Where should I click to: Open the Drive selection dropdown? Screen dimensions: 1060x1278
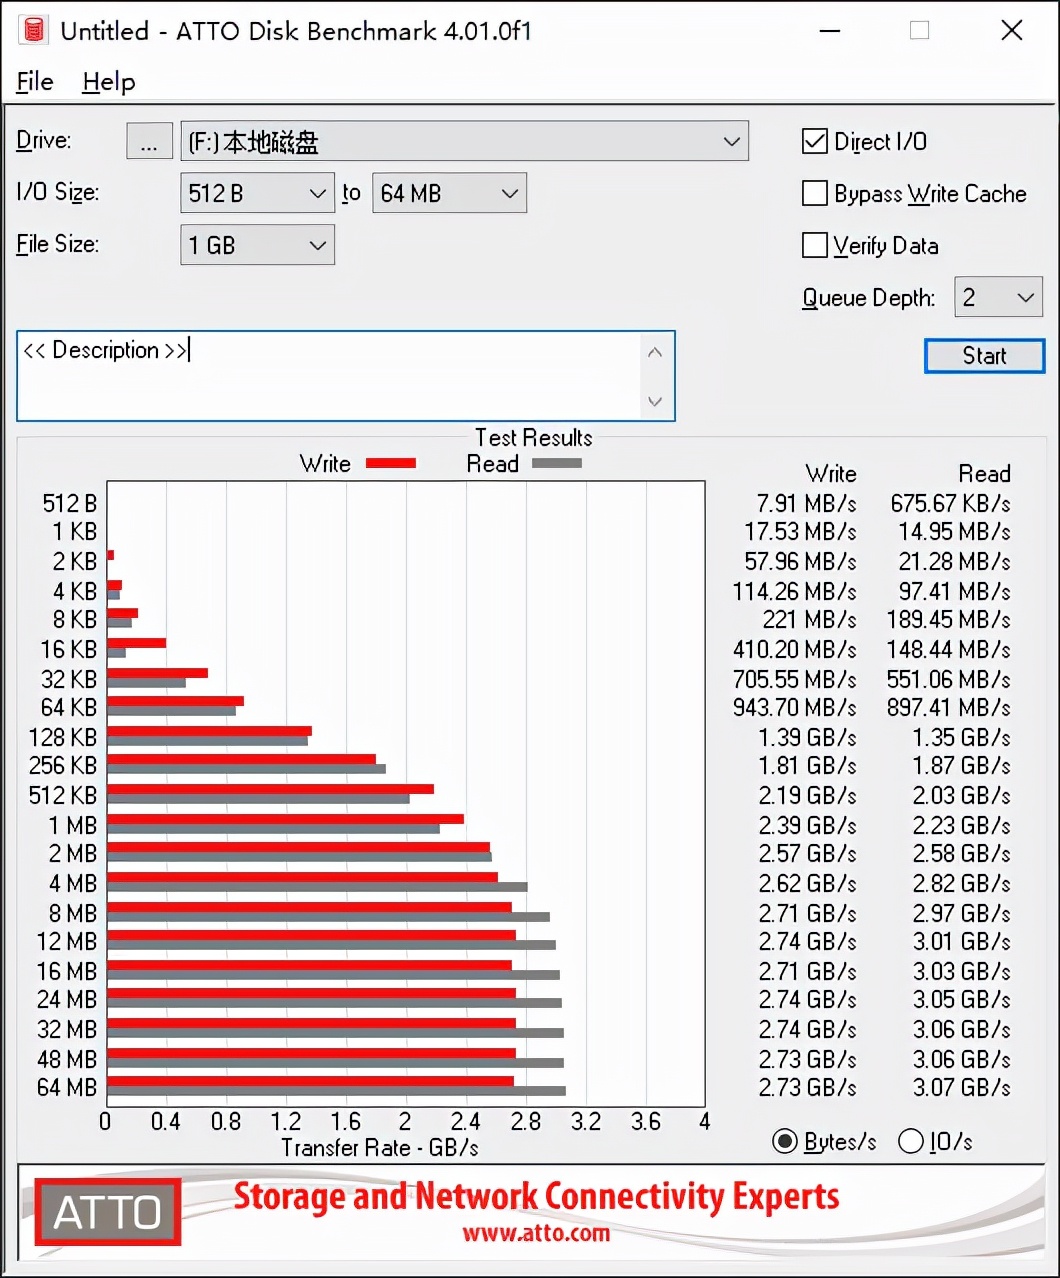[464, 141]
